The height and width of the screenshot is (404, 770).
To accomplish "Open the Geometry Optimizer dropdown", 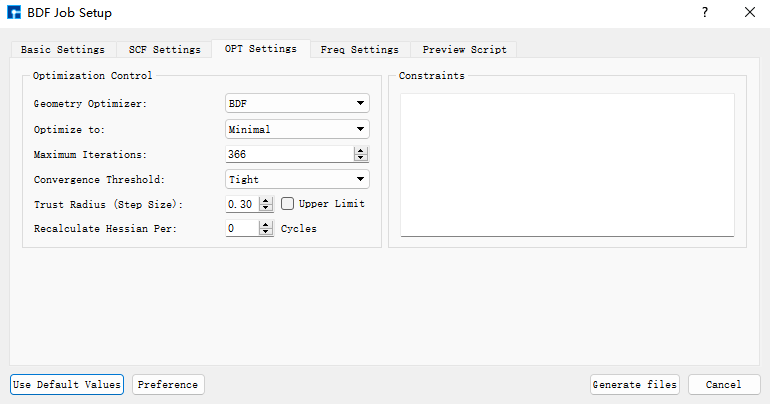I will pos(297,104).
